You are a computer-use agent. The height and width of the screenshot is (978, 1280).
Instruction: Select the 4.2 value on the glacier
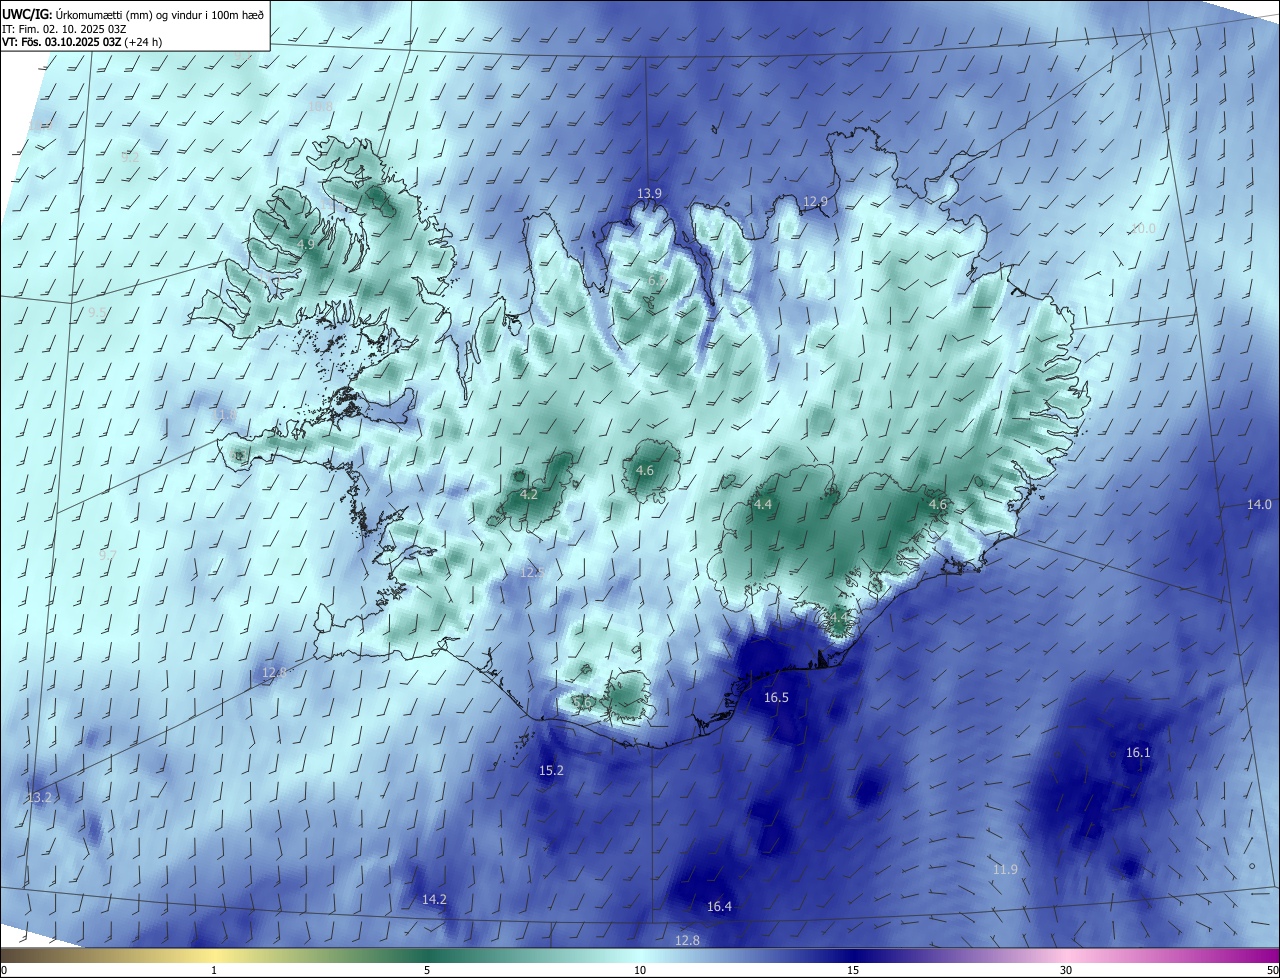click(530, 494)
